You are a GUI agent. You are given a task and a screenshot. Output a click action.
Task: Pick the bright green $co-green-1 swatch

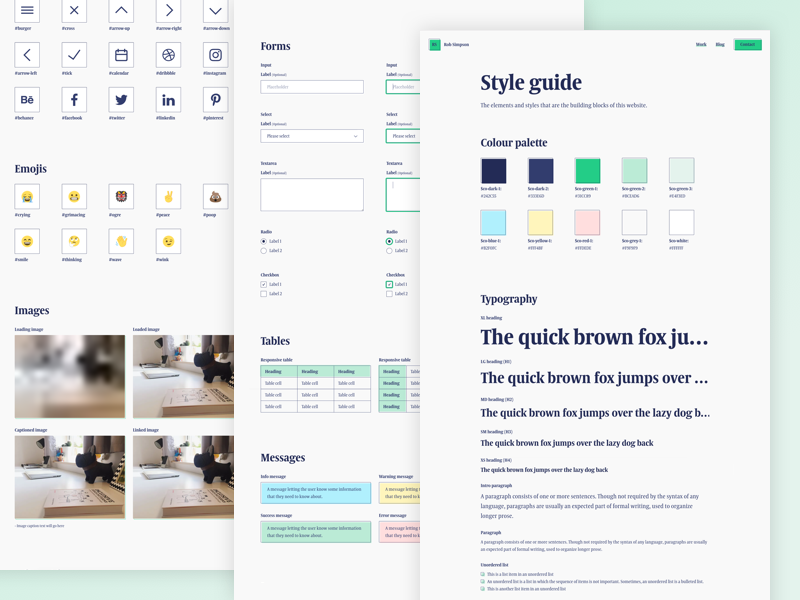point(587,170)
